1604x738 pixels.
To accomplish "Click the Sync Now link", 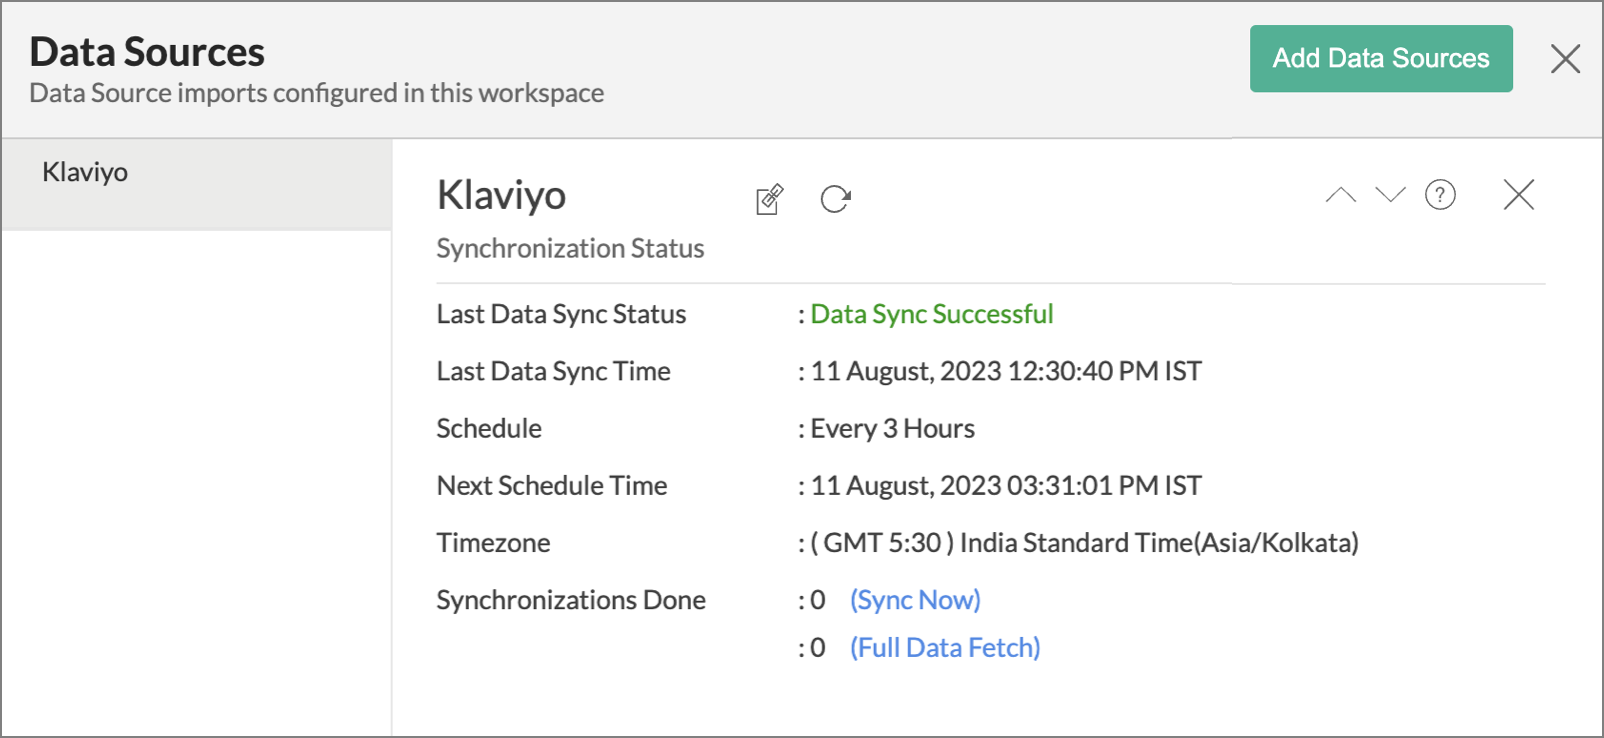I will click(x=915, y=600).
